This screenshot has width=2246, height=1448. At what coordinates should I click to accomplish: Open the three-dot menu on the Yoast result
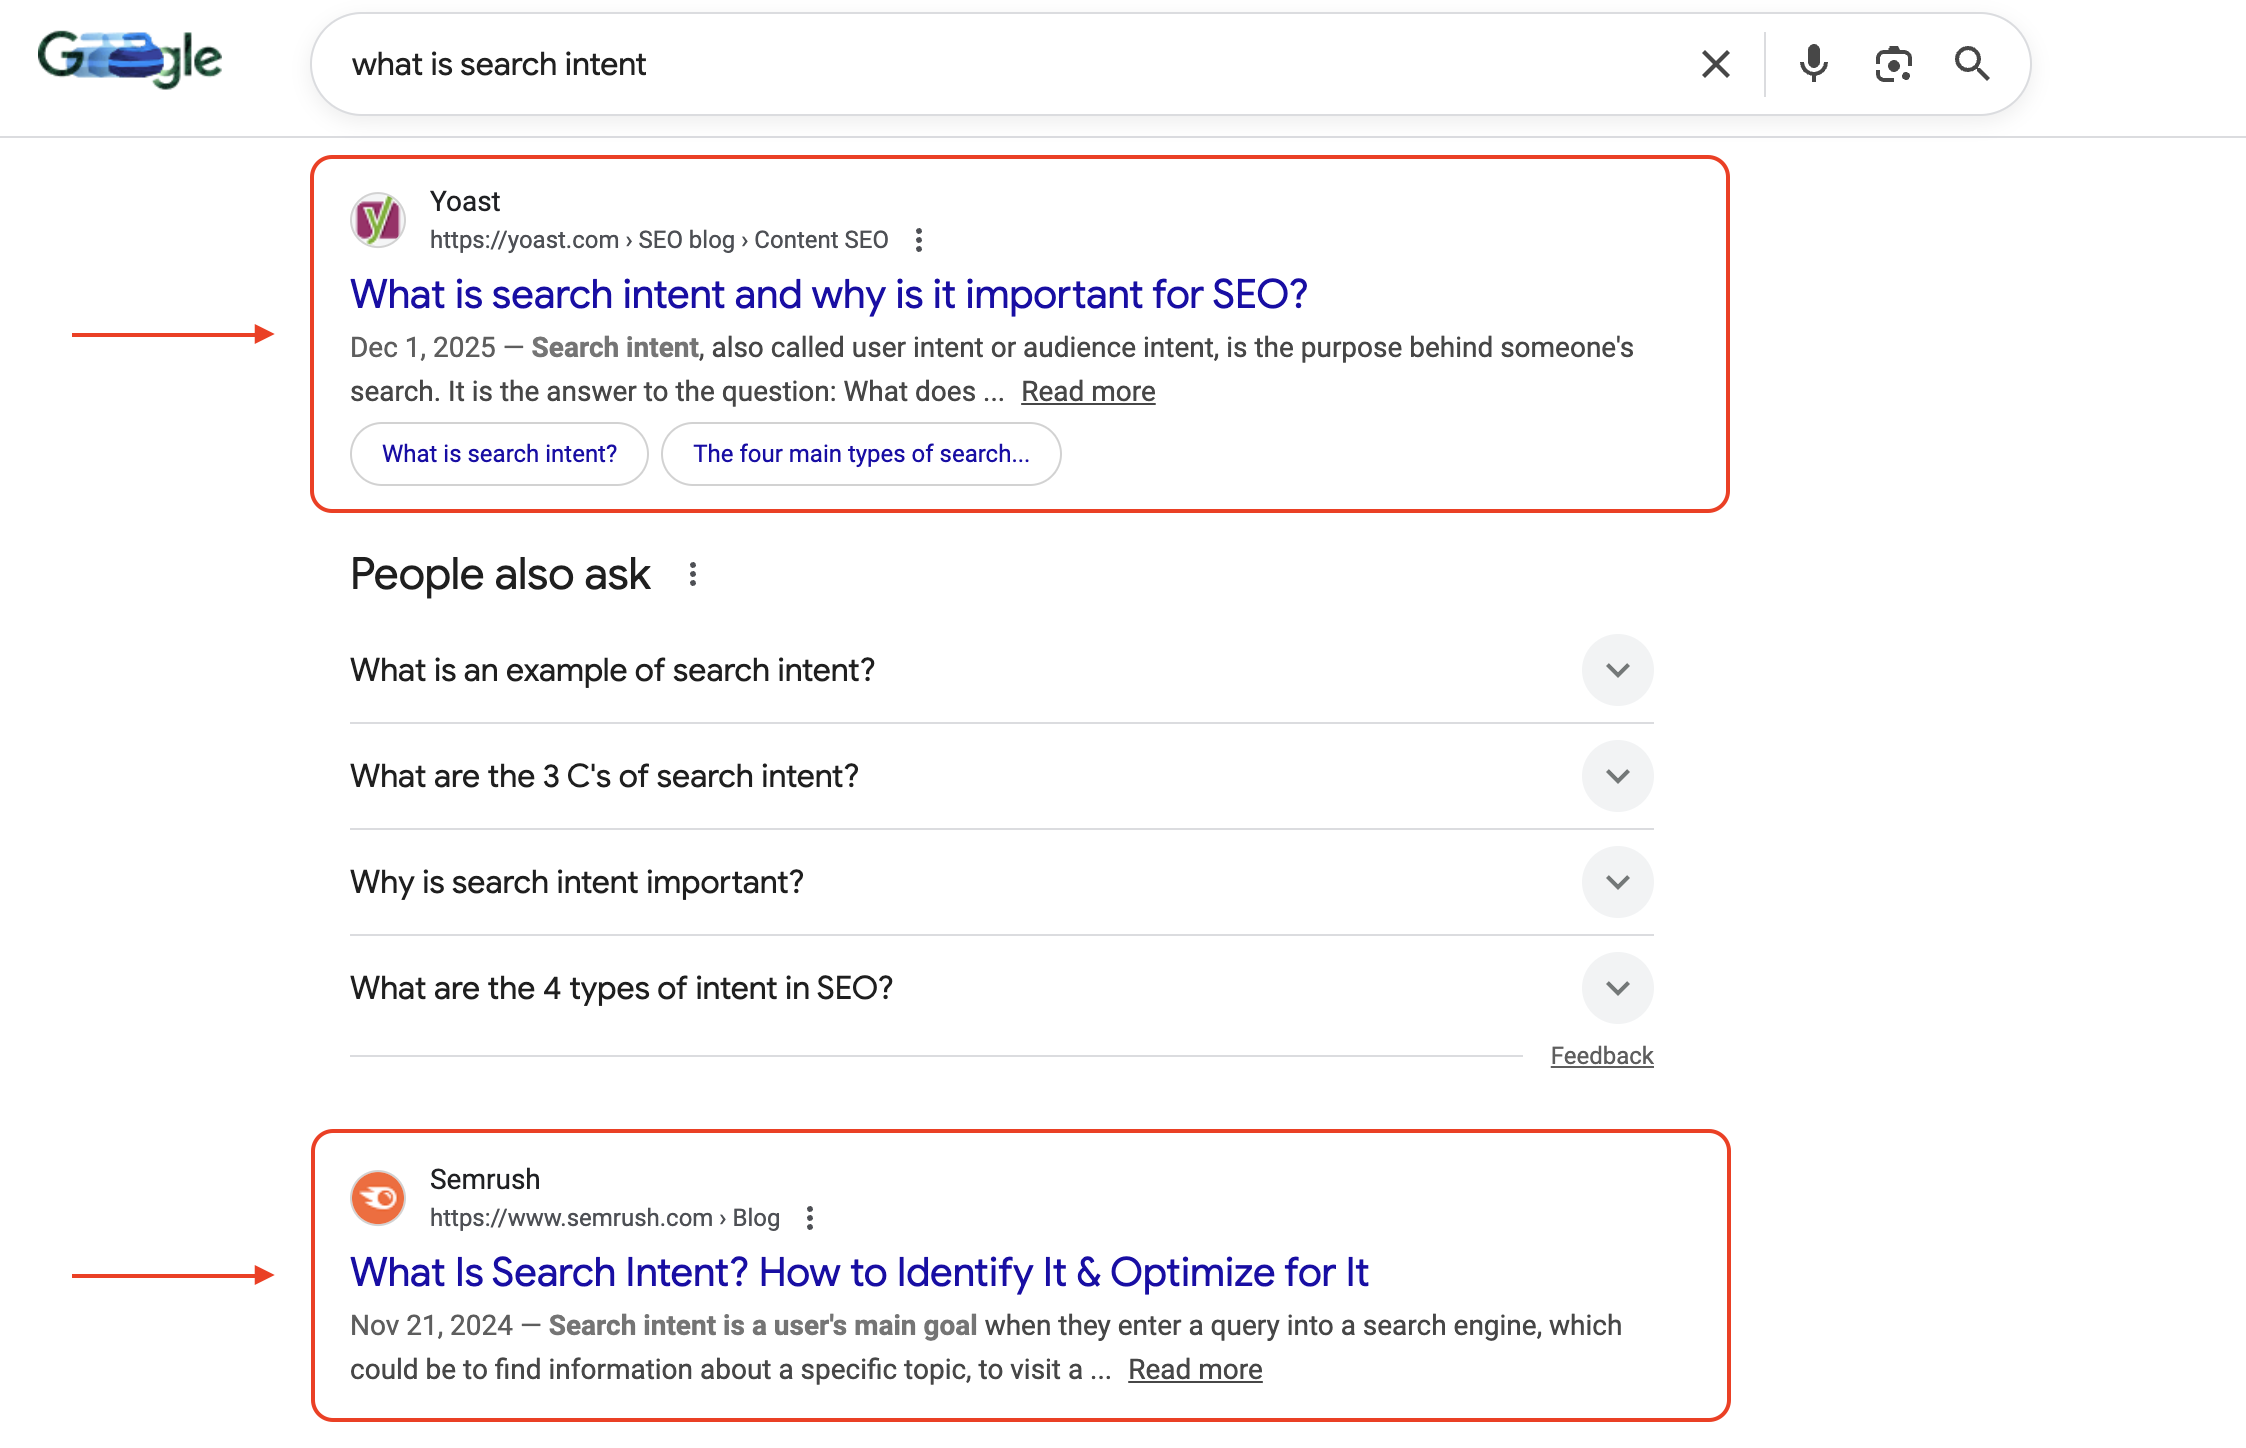tap(918, 239)
